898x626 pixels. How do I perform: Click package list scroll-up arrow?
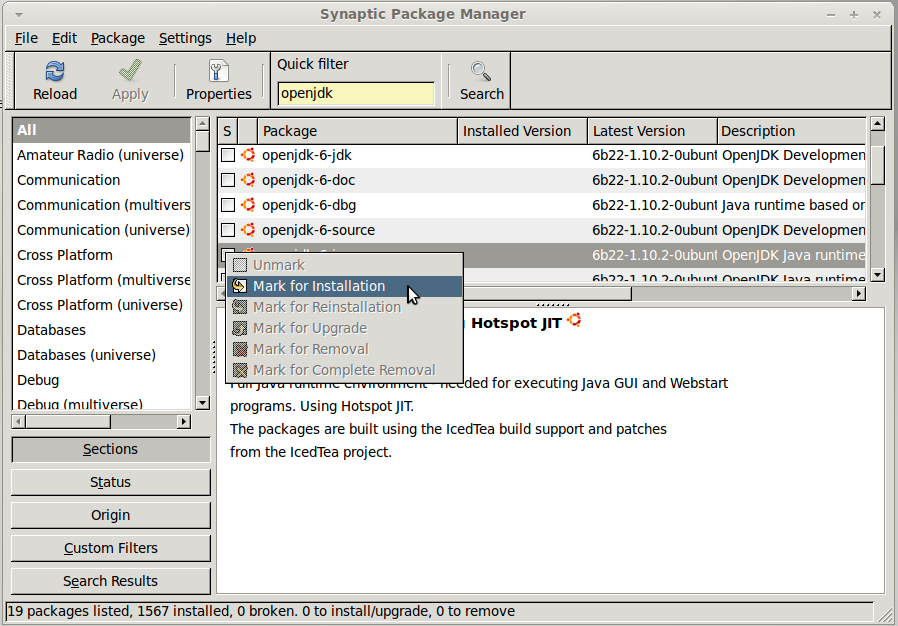click(877, 123)
